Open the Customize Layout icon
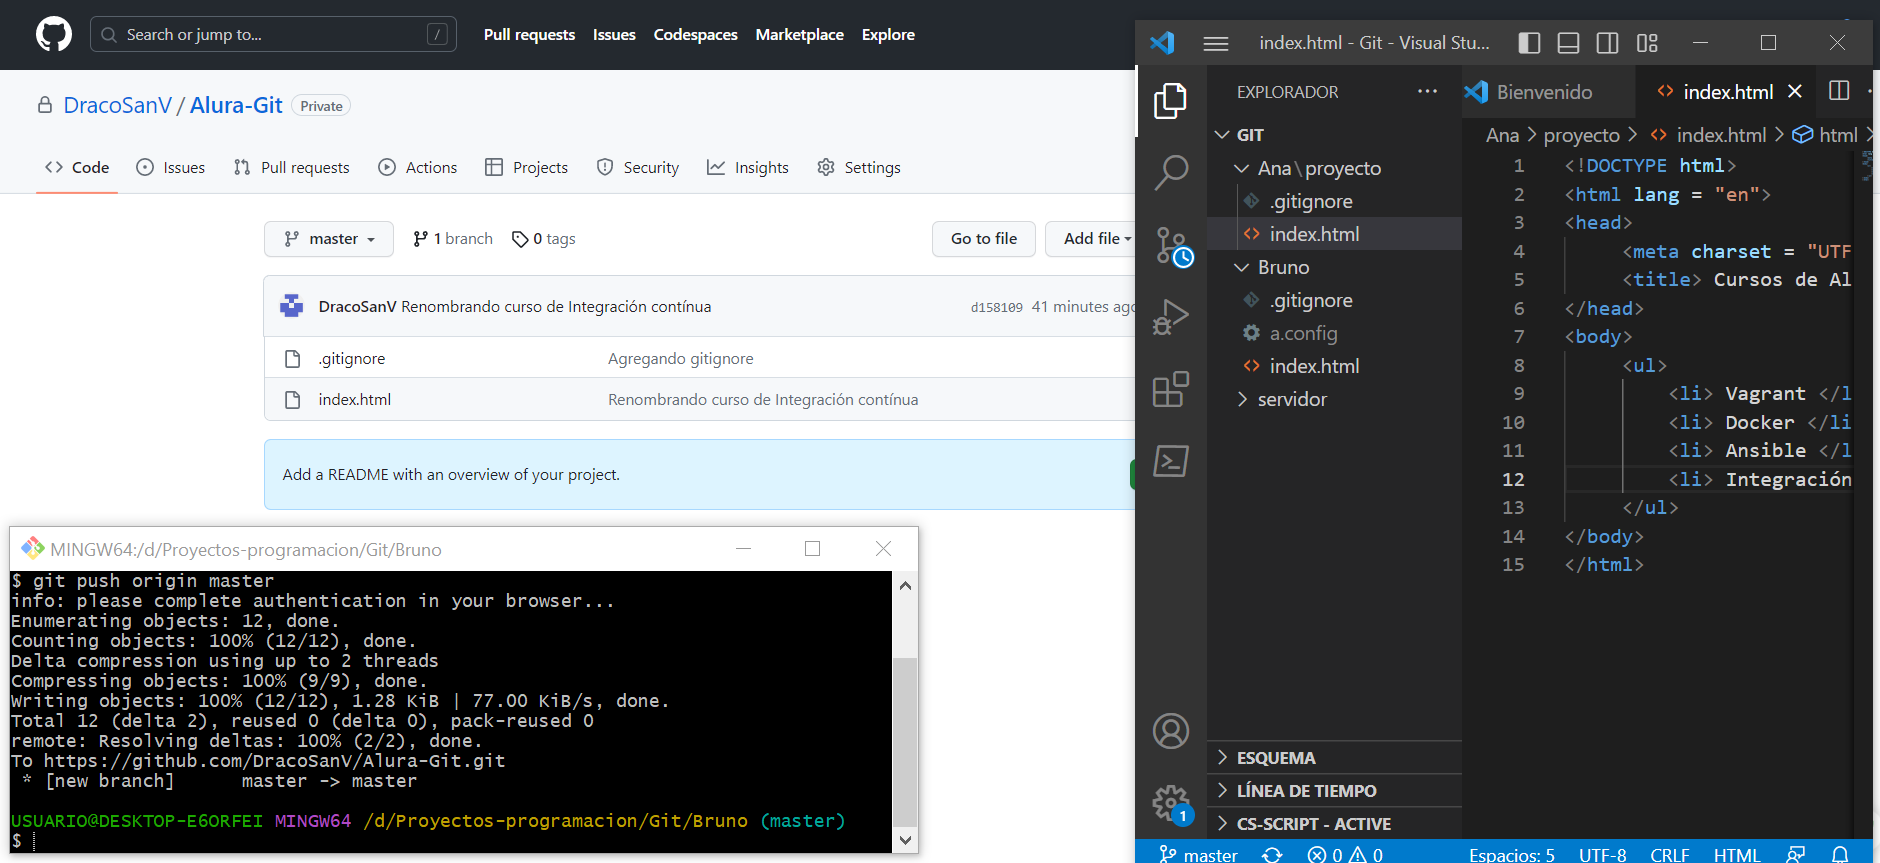This screenshot has height=863, width=1880. tap(1647, 43)
